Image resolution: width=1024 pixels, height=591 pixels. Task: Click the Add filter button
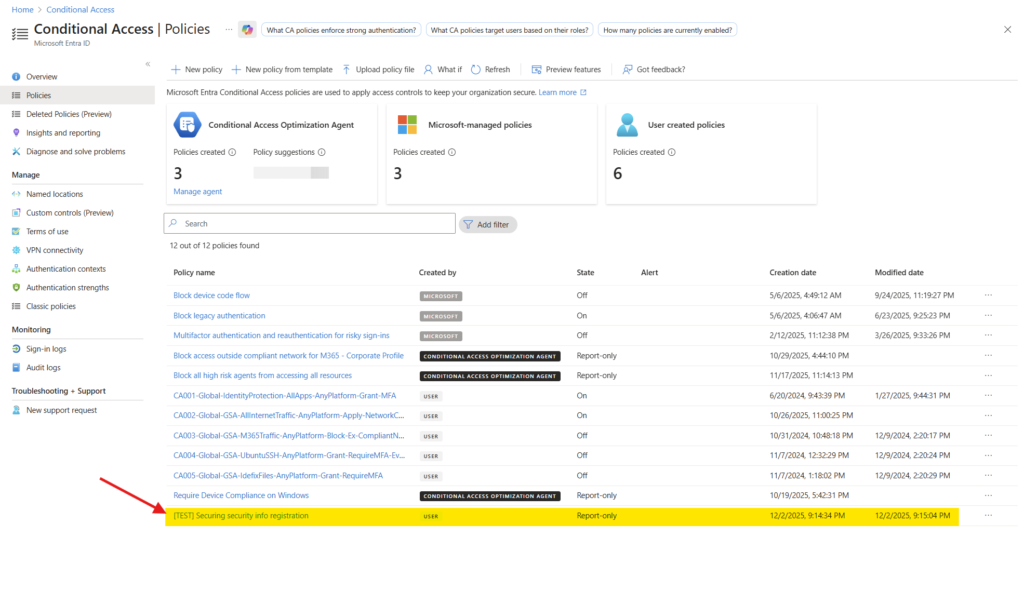(x=487, y=225)
